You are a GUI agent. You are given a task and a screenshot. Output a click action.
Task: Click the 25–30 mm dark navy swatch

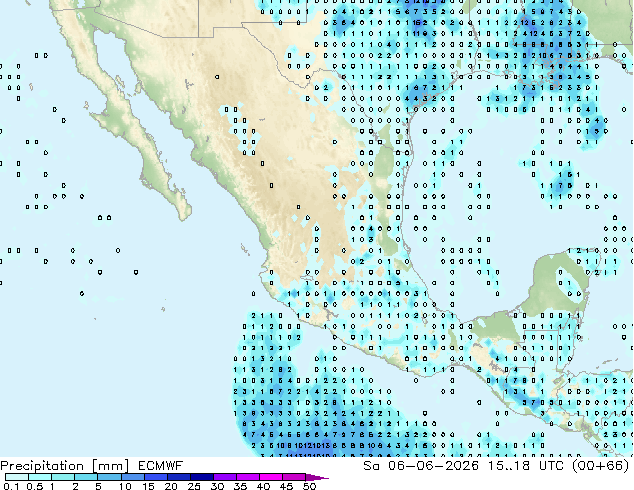click(x=201, y=477)
